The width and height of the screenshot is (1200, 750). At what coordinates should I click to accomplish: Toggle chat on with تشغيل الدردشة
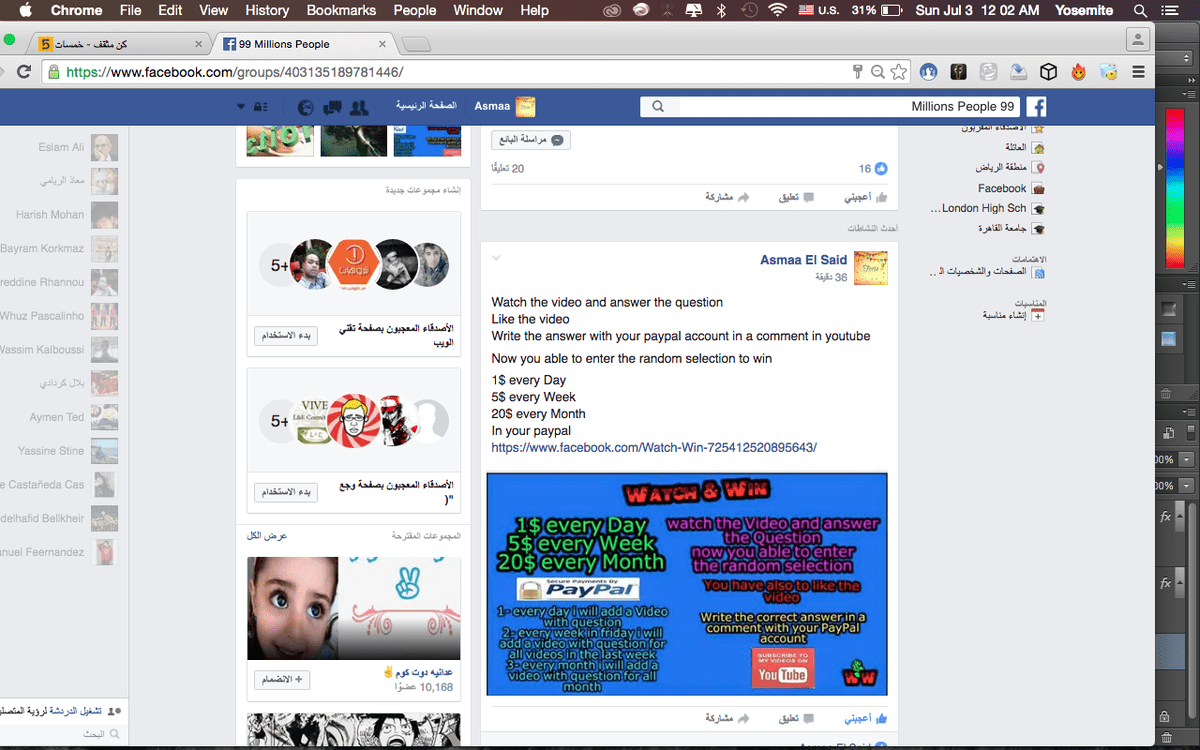[60, 709]
